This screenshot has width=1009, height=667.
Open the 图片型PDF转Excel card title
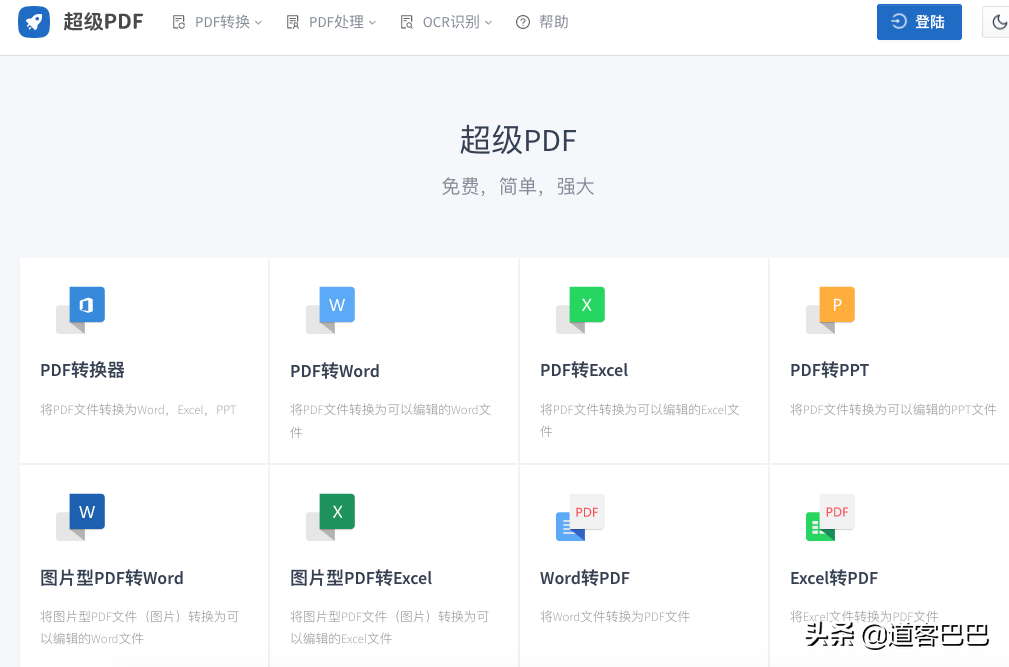361,578
